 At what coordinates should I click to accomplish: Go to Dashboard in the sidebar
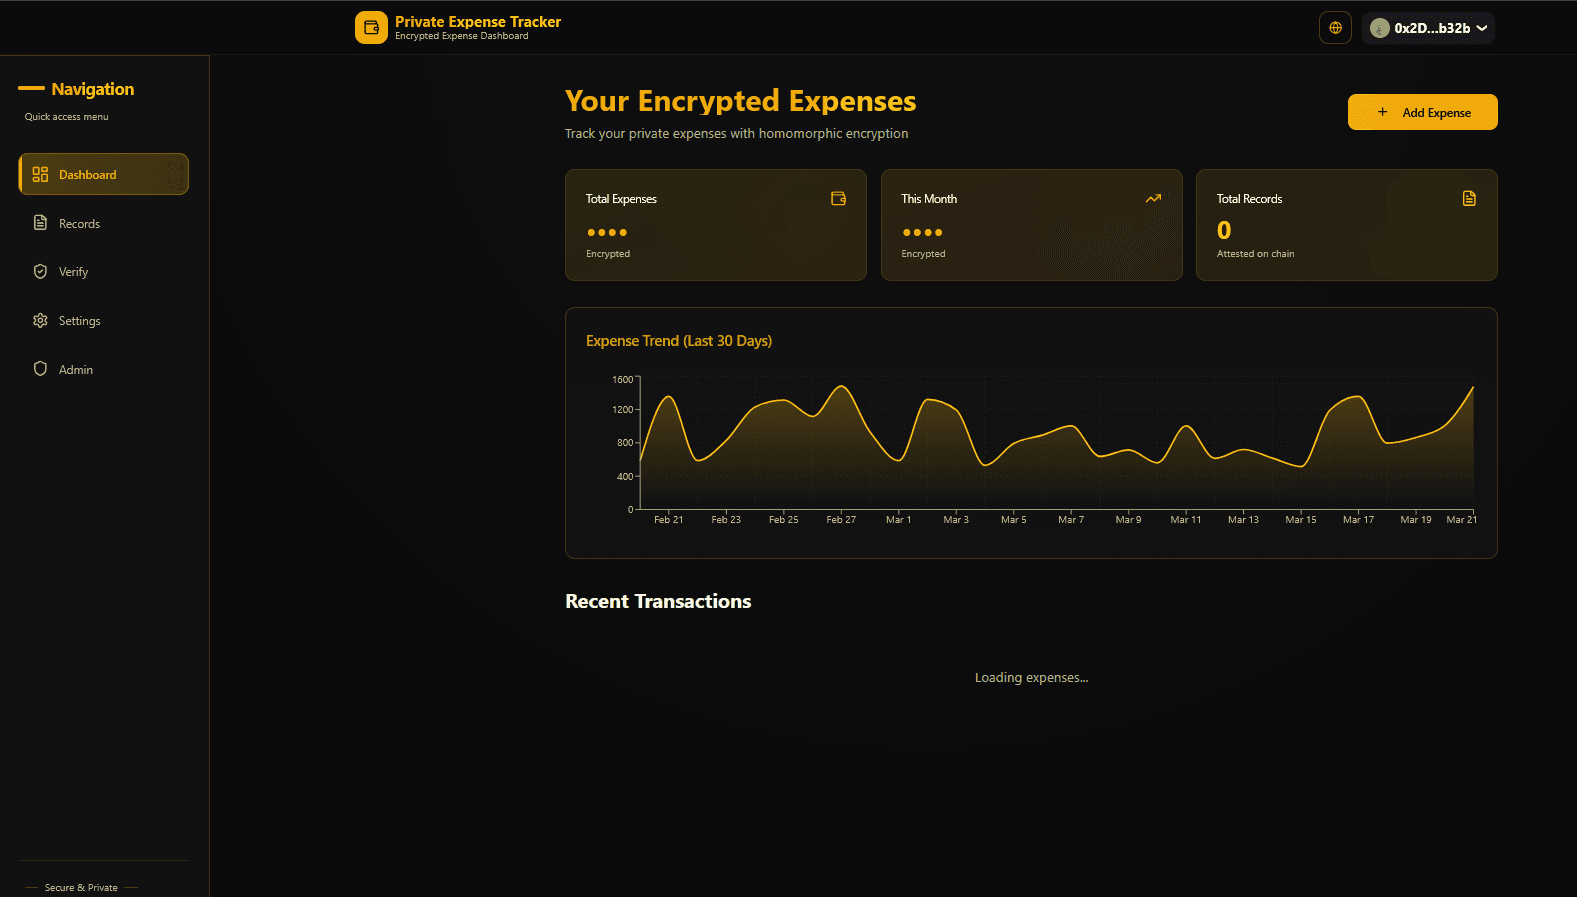pos(104,174)
